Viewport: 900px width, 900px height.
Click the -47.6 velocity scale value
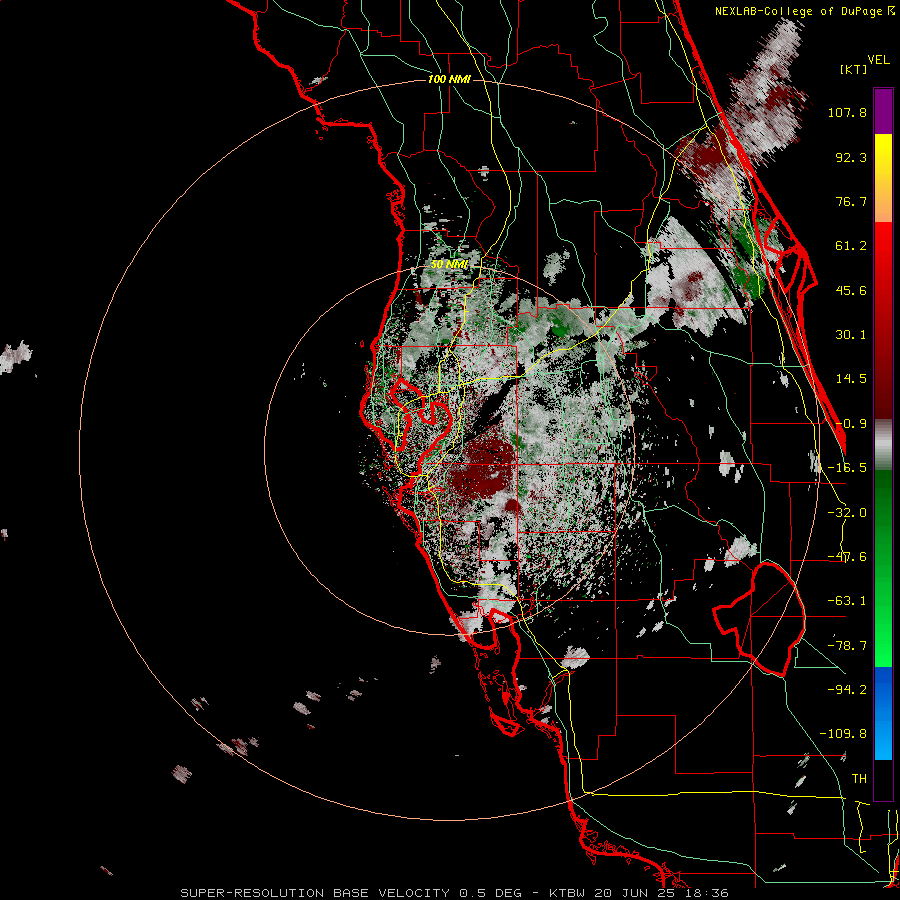(x=847, y=557)
